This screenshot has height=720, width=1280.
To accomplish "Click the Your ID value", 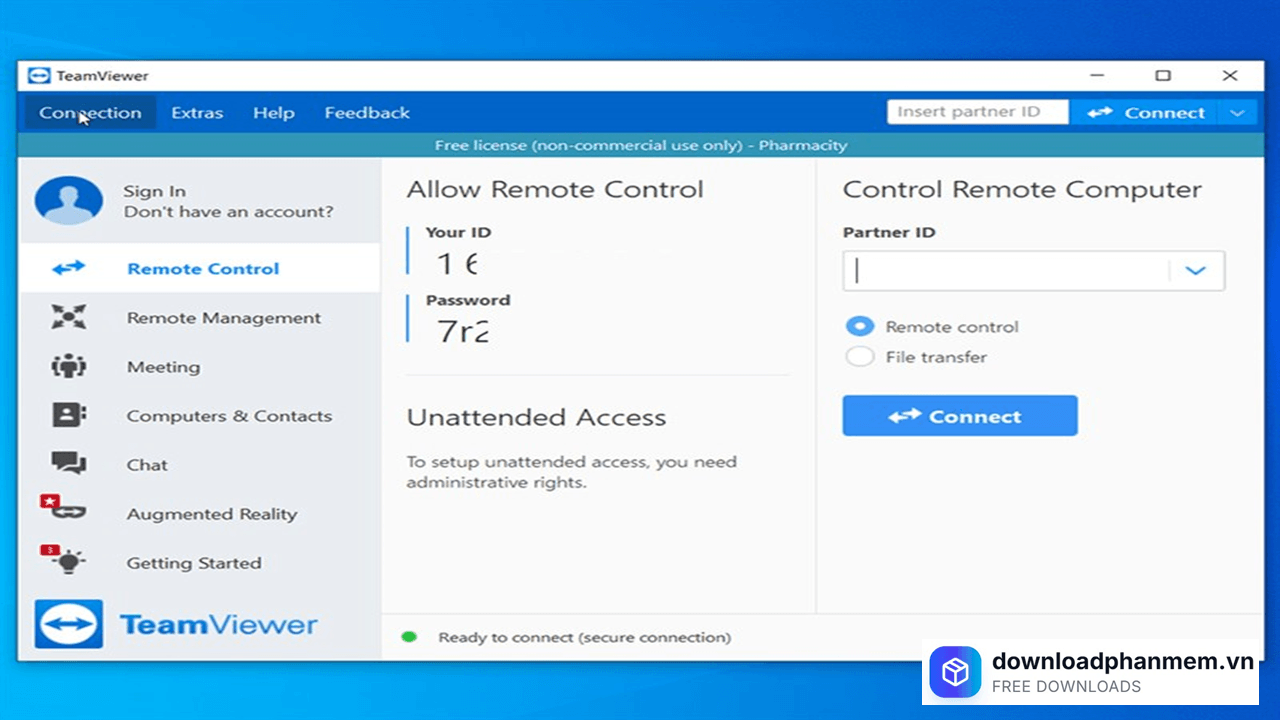I will point(458,264).
